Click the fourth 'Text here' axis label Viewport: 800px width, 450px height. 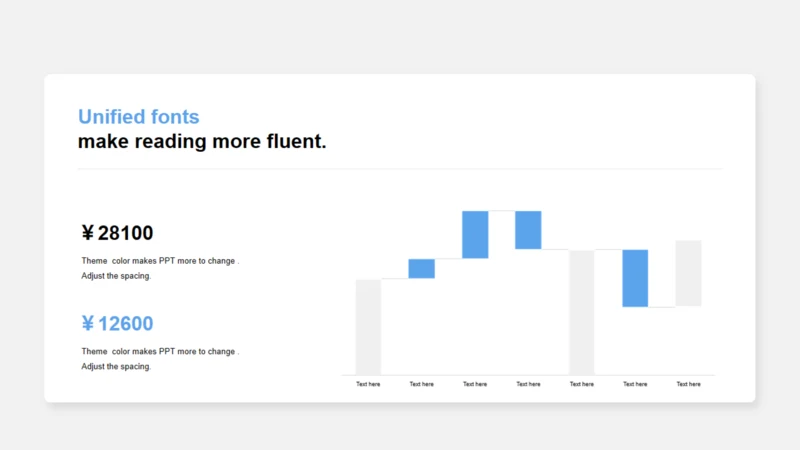[528, 384]
